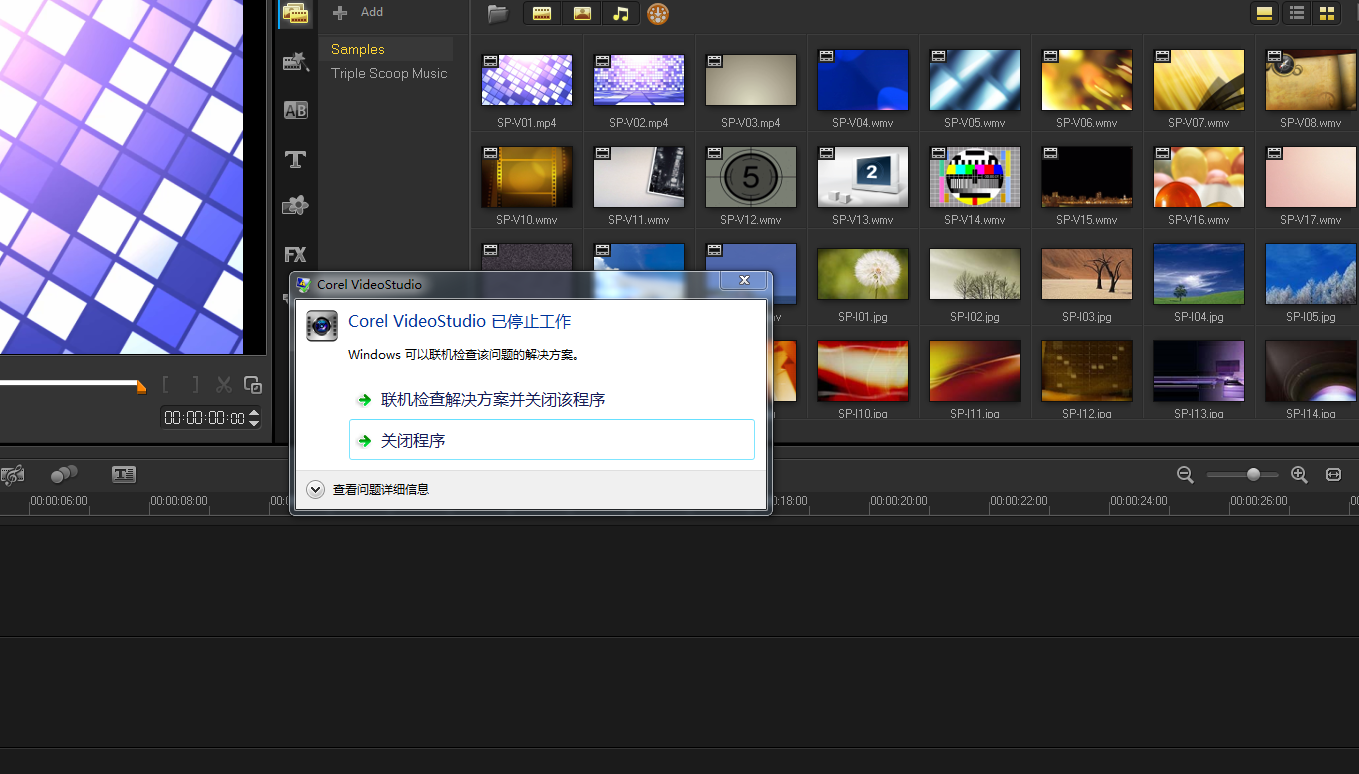Switch to grid thumbnail view mode
The height and width of the screenshot is (774, 1359).
(x=1327, y=13)
